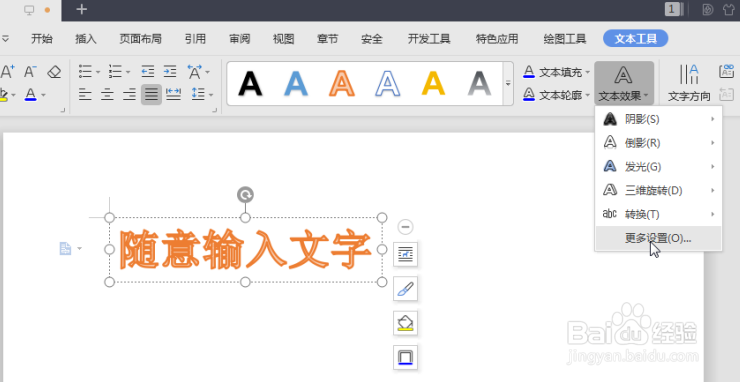The height and width of the screenshot is (382, 740).
Task: Choose black fill WordArt style
Action: 250,84
